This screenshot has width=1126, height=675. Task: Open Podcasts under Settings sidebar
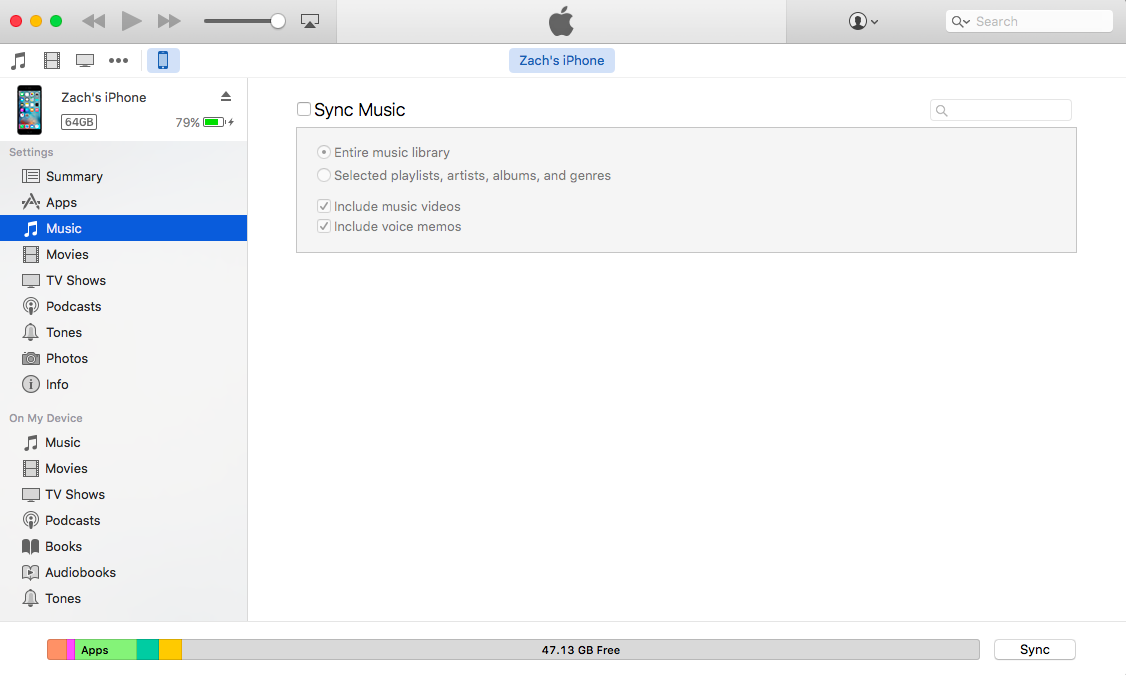click(x=124, y=306)
